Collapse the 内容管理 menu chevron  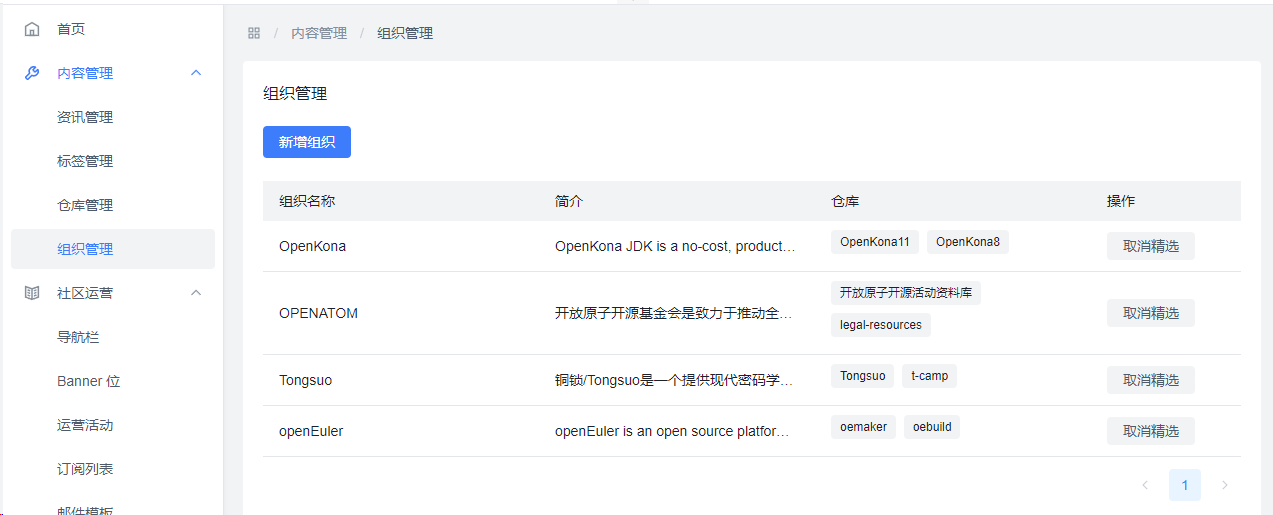coord(196,73)
